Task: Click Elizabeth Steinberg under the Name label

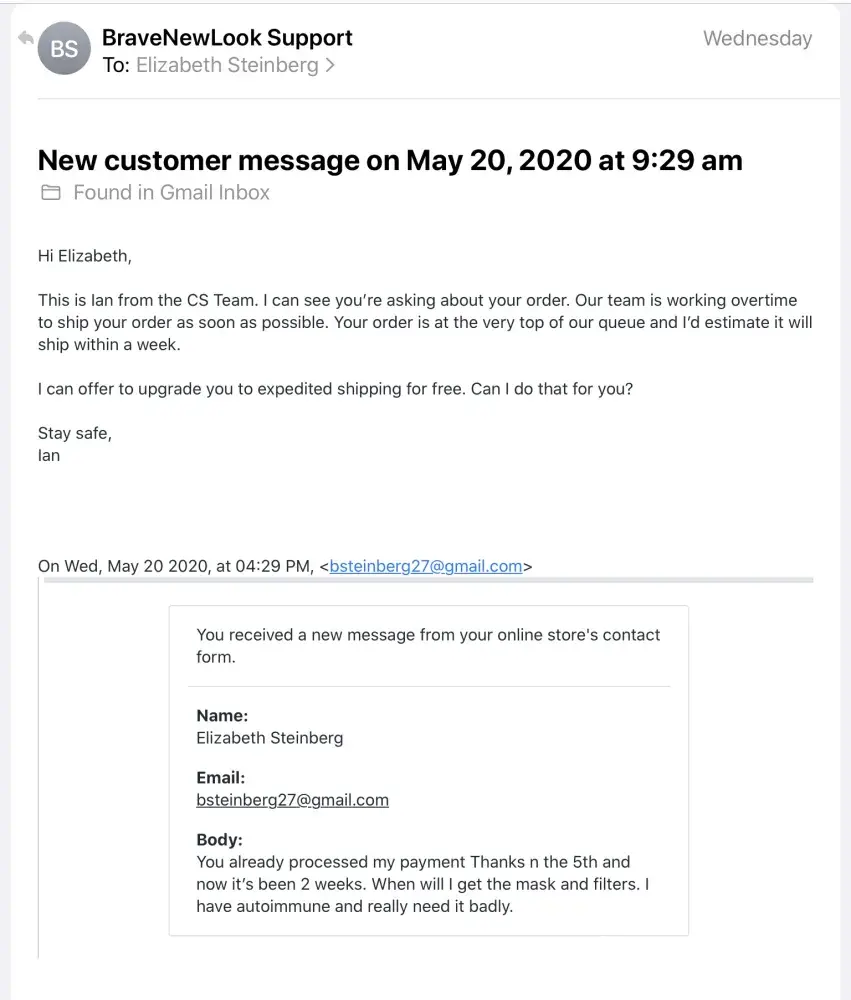Action: coord(269,738)
